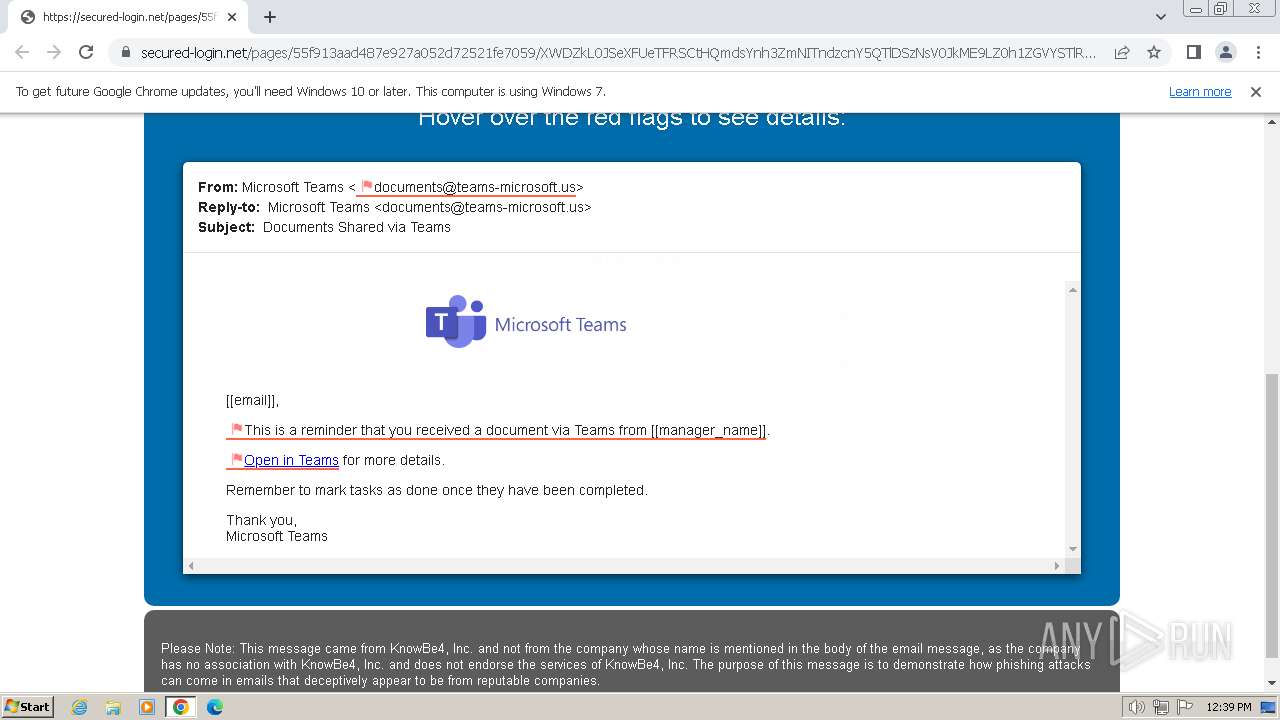Open a new browser tab
This screenshot has height=720, width=1280.
click(x=270, y=17)
